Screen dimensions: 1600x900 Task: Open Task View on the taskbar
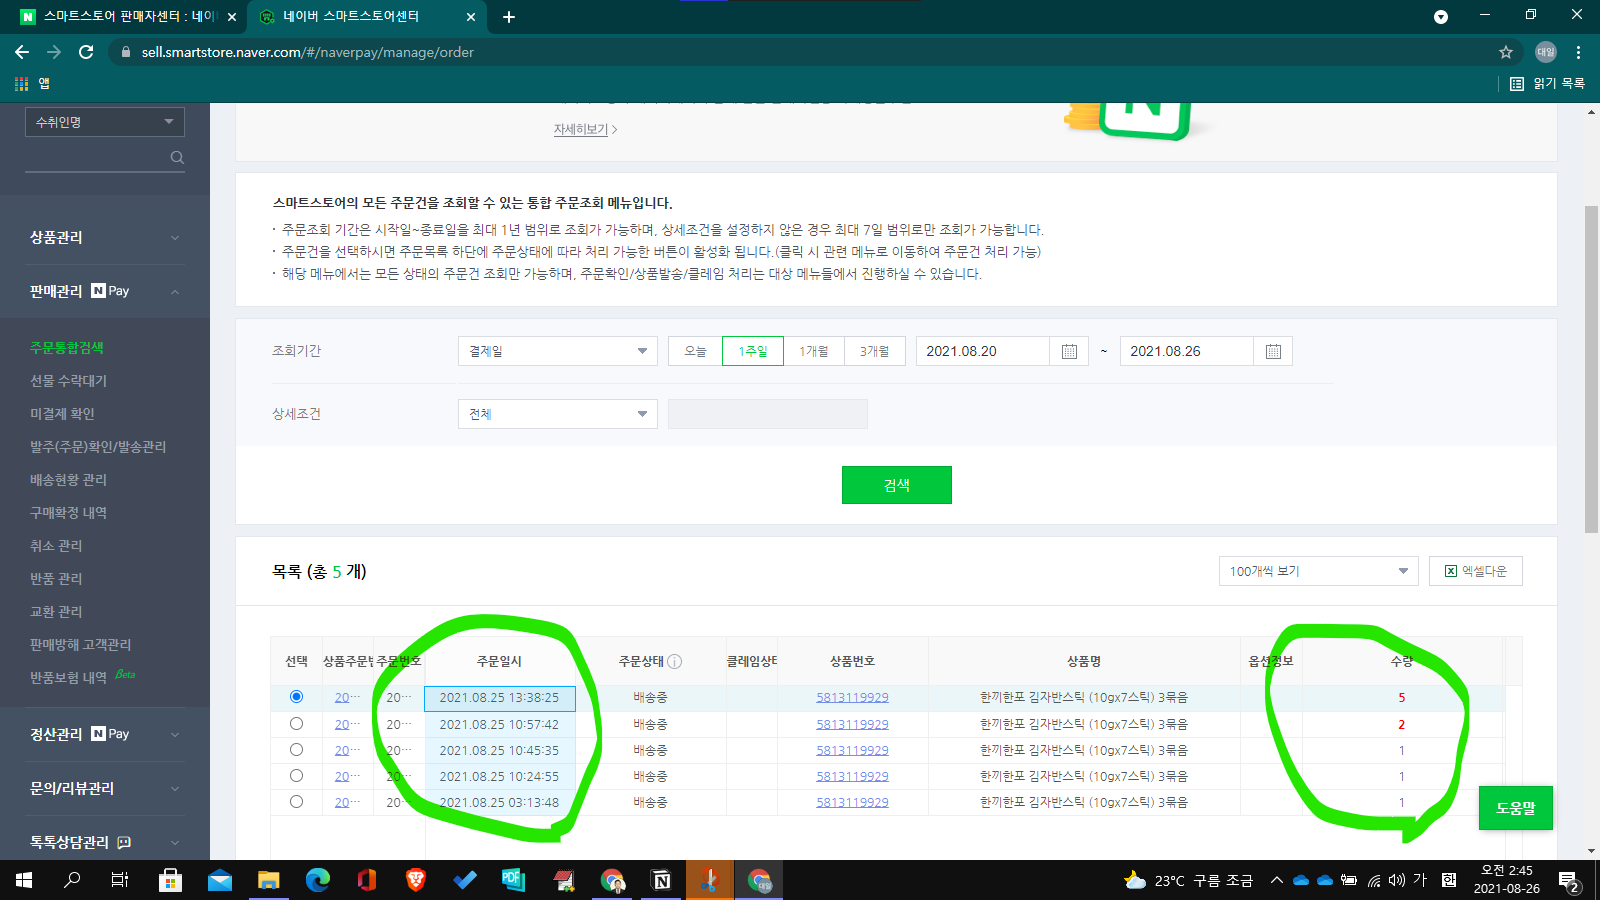pyautogui.click(x=120, y=880)
